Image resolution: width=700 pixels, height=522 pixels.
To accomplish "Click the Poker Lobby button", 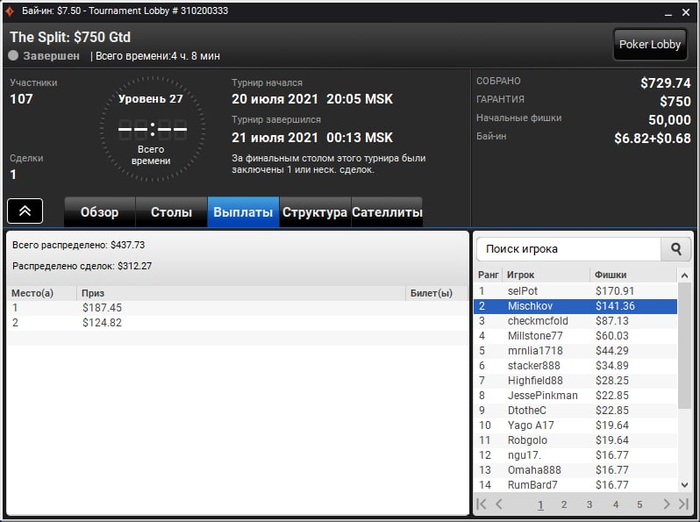I will point(650,44).
